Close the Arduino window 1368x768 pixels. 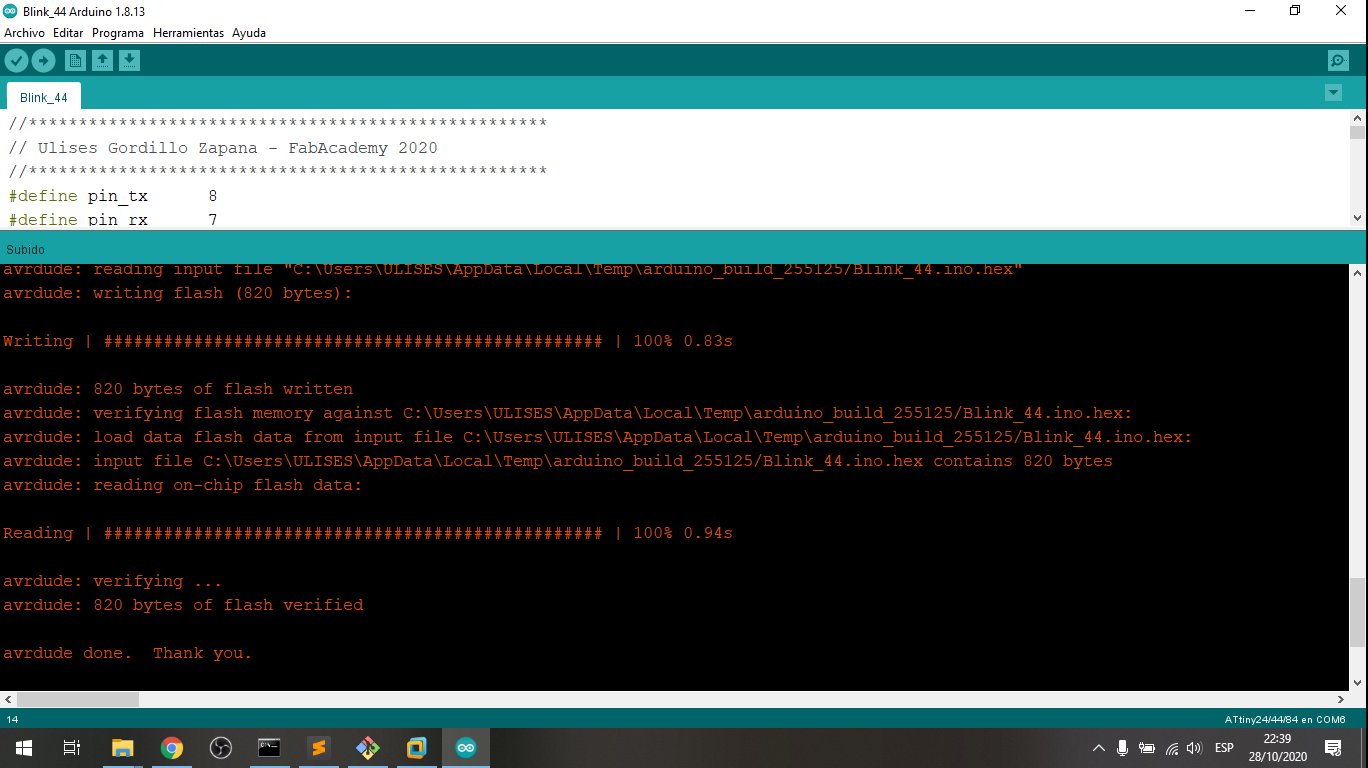tap(1341, 10)
